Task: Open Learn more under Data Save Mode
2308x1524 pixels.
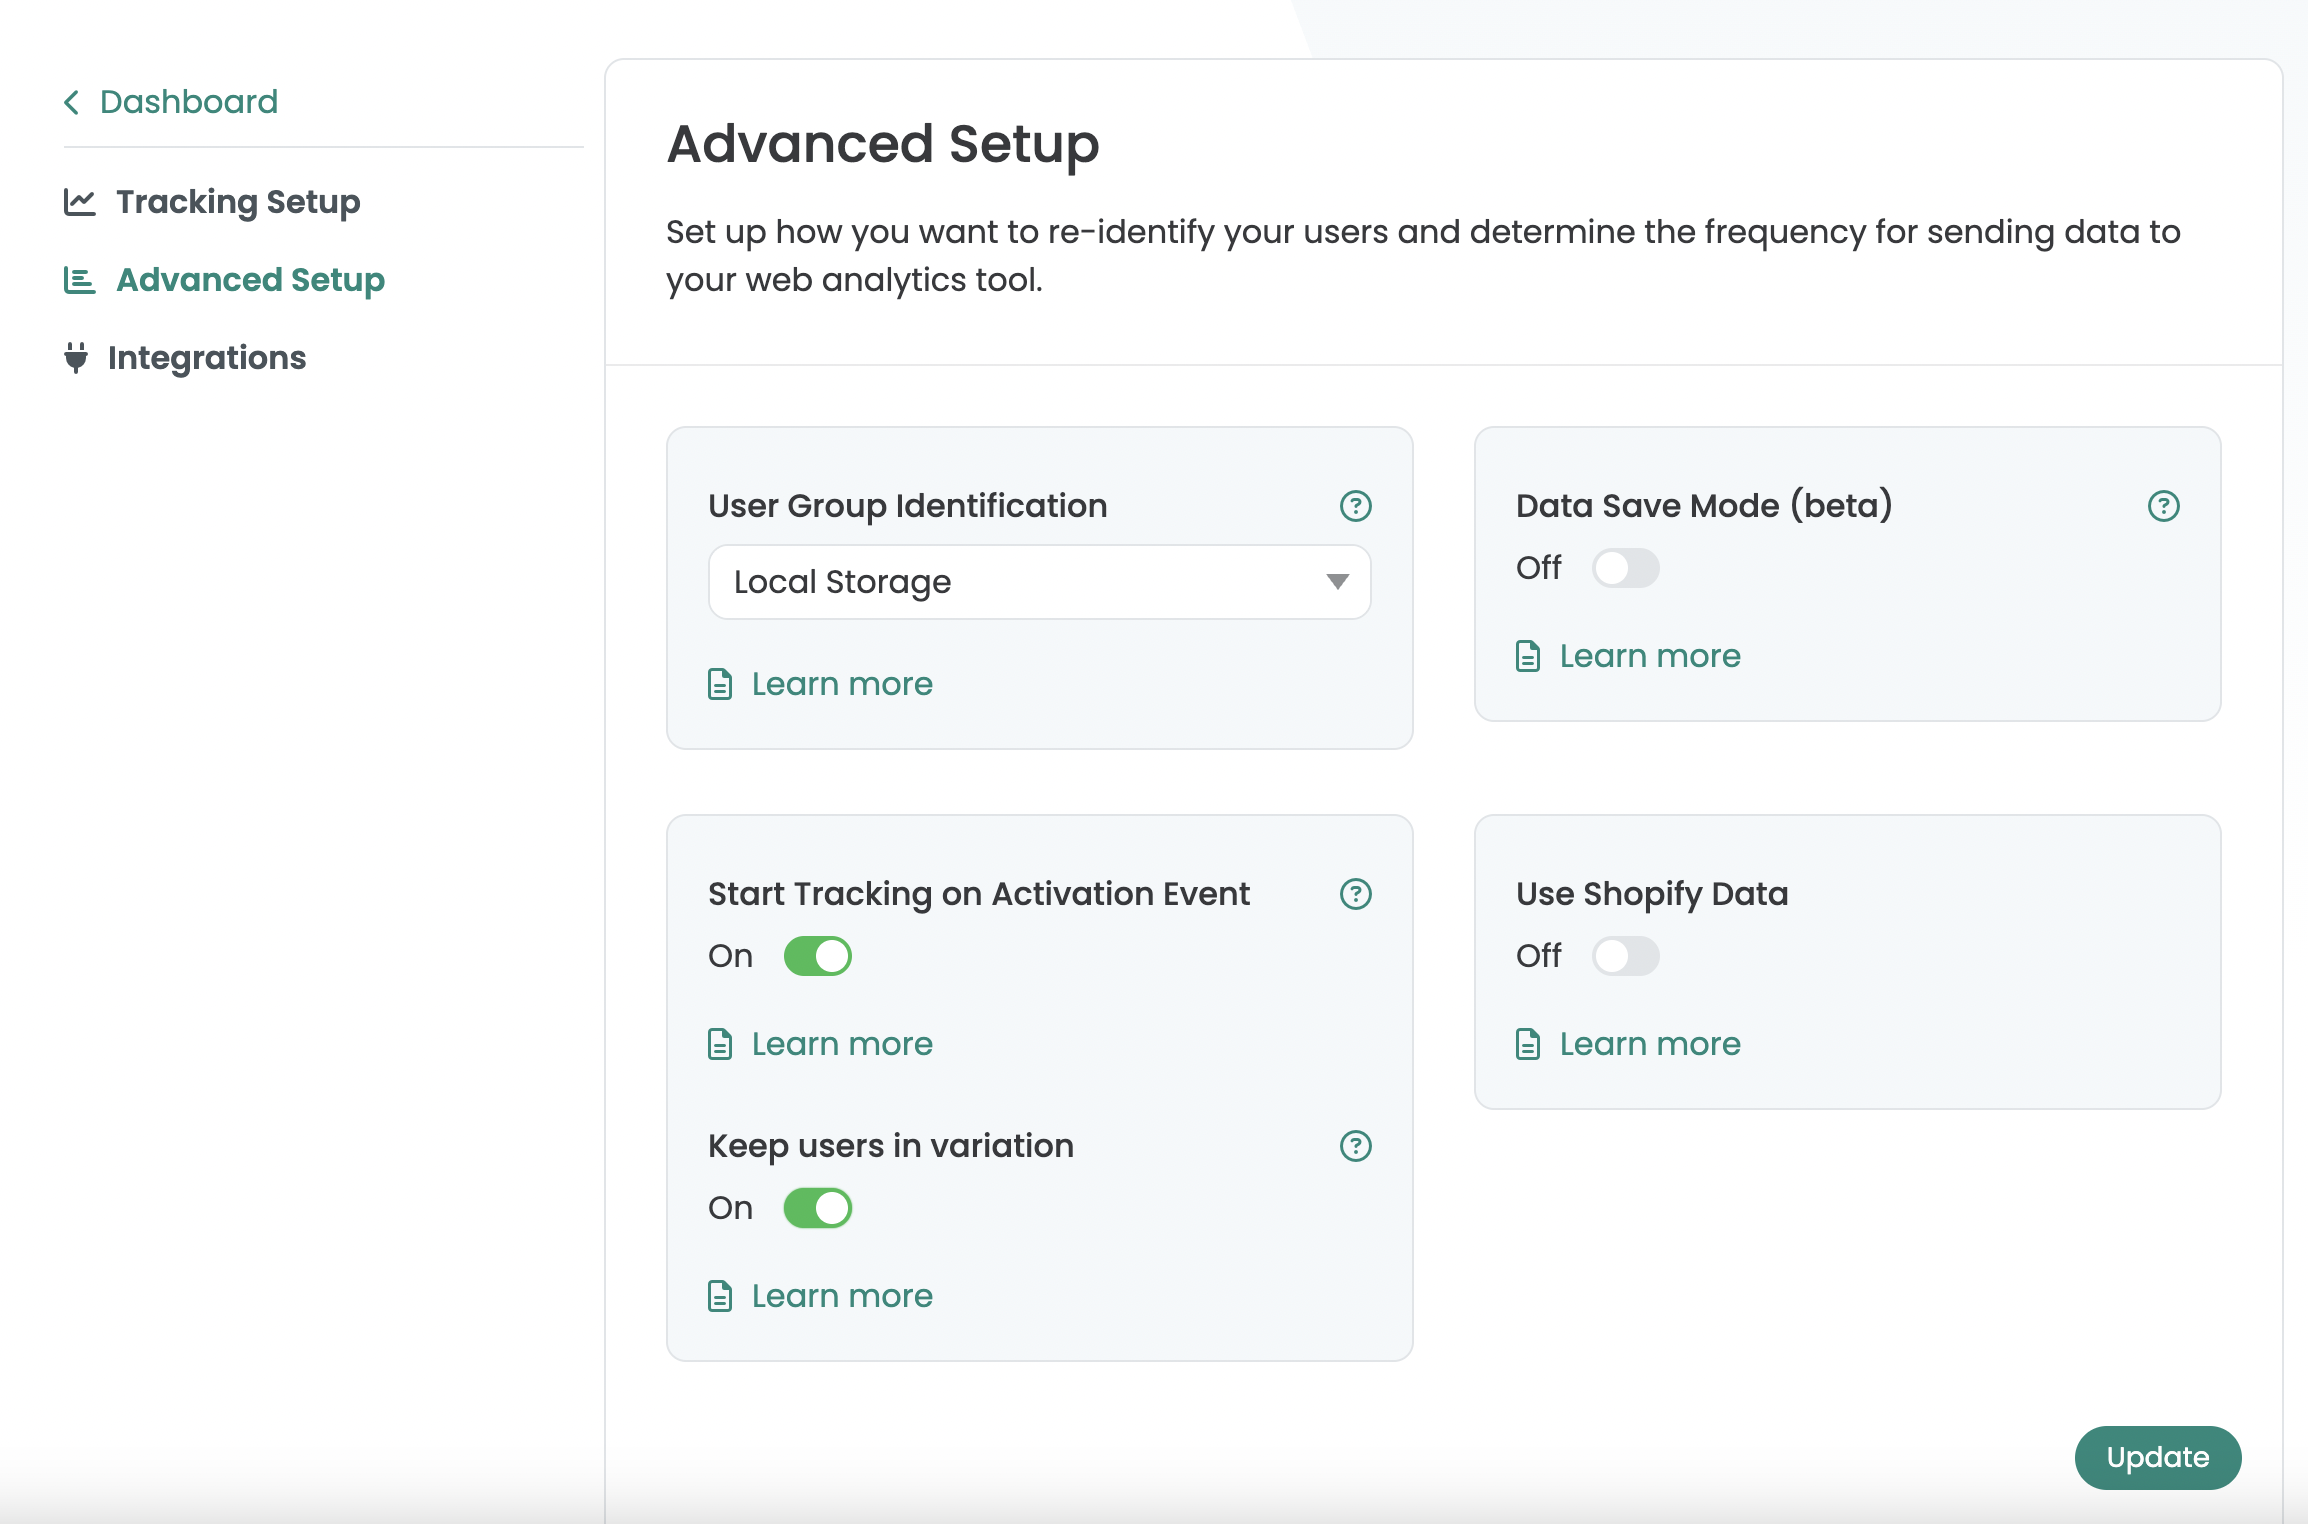Action: tap(1650, 656)
